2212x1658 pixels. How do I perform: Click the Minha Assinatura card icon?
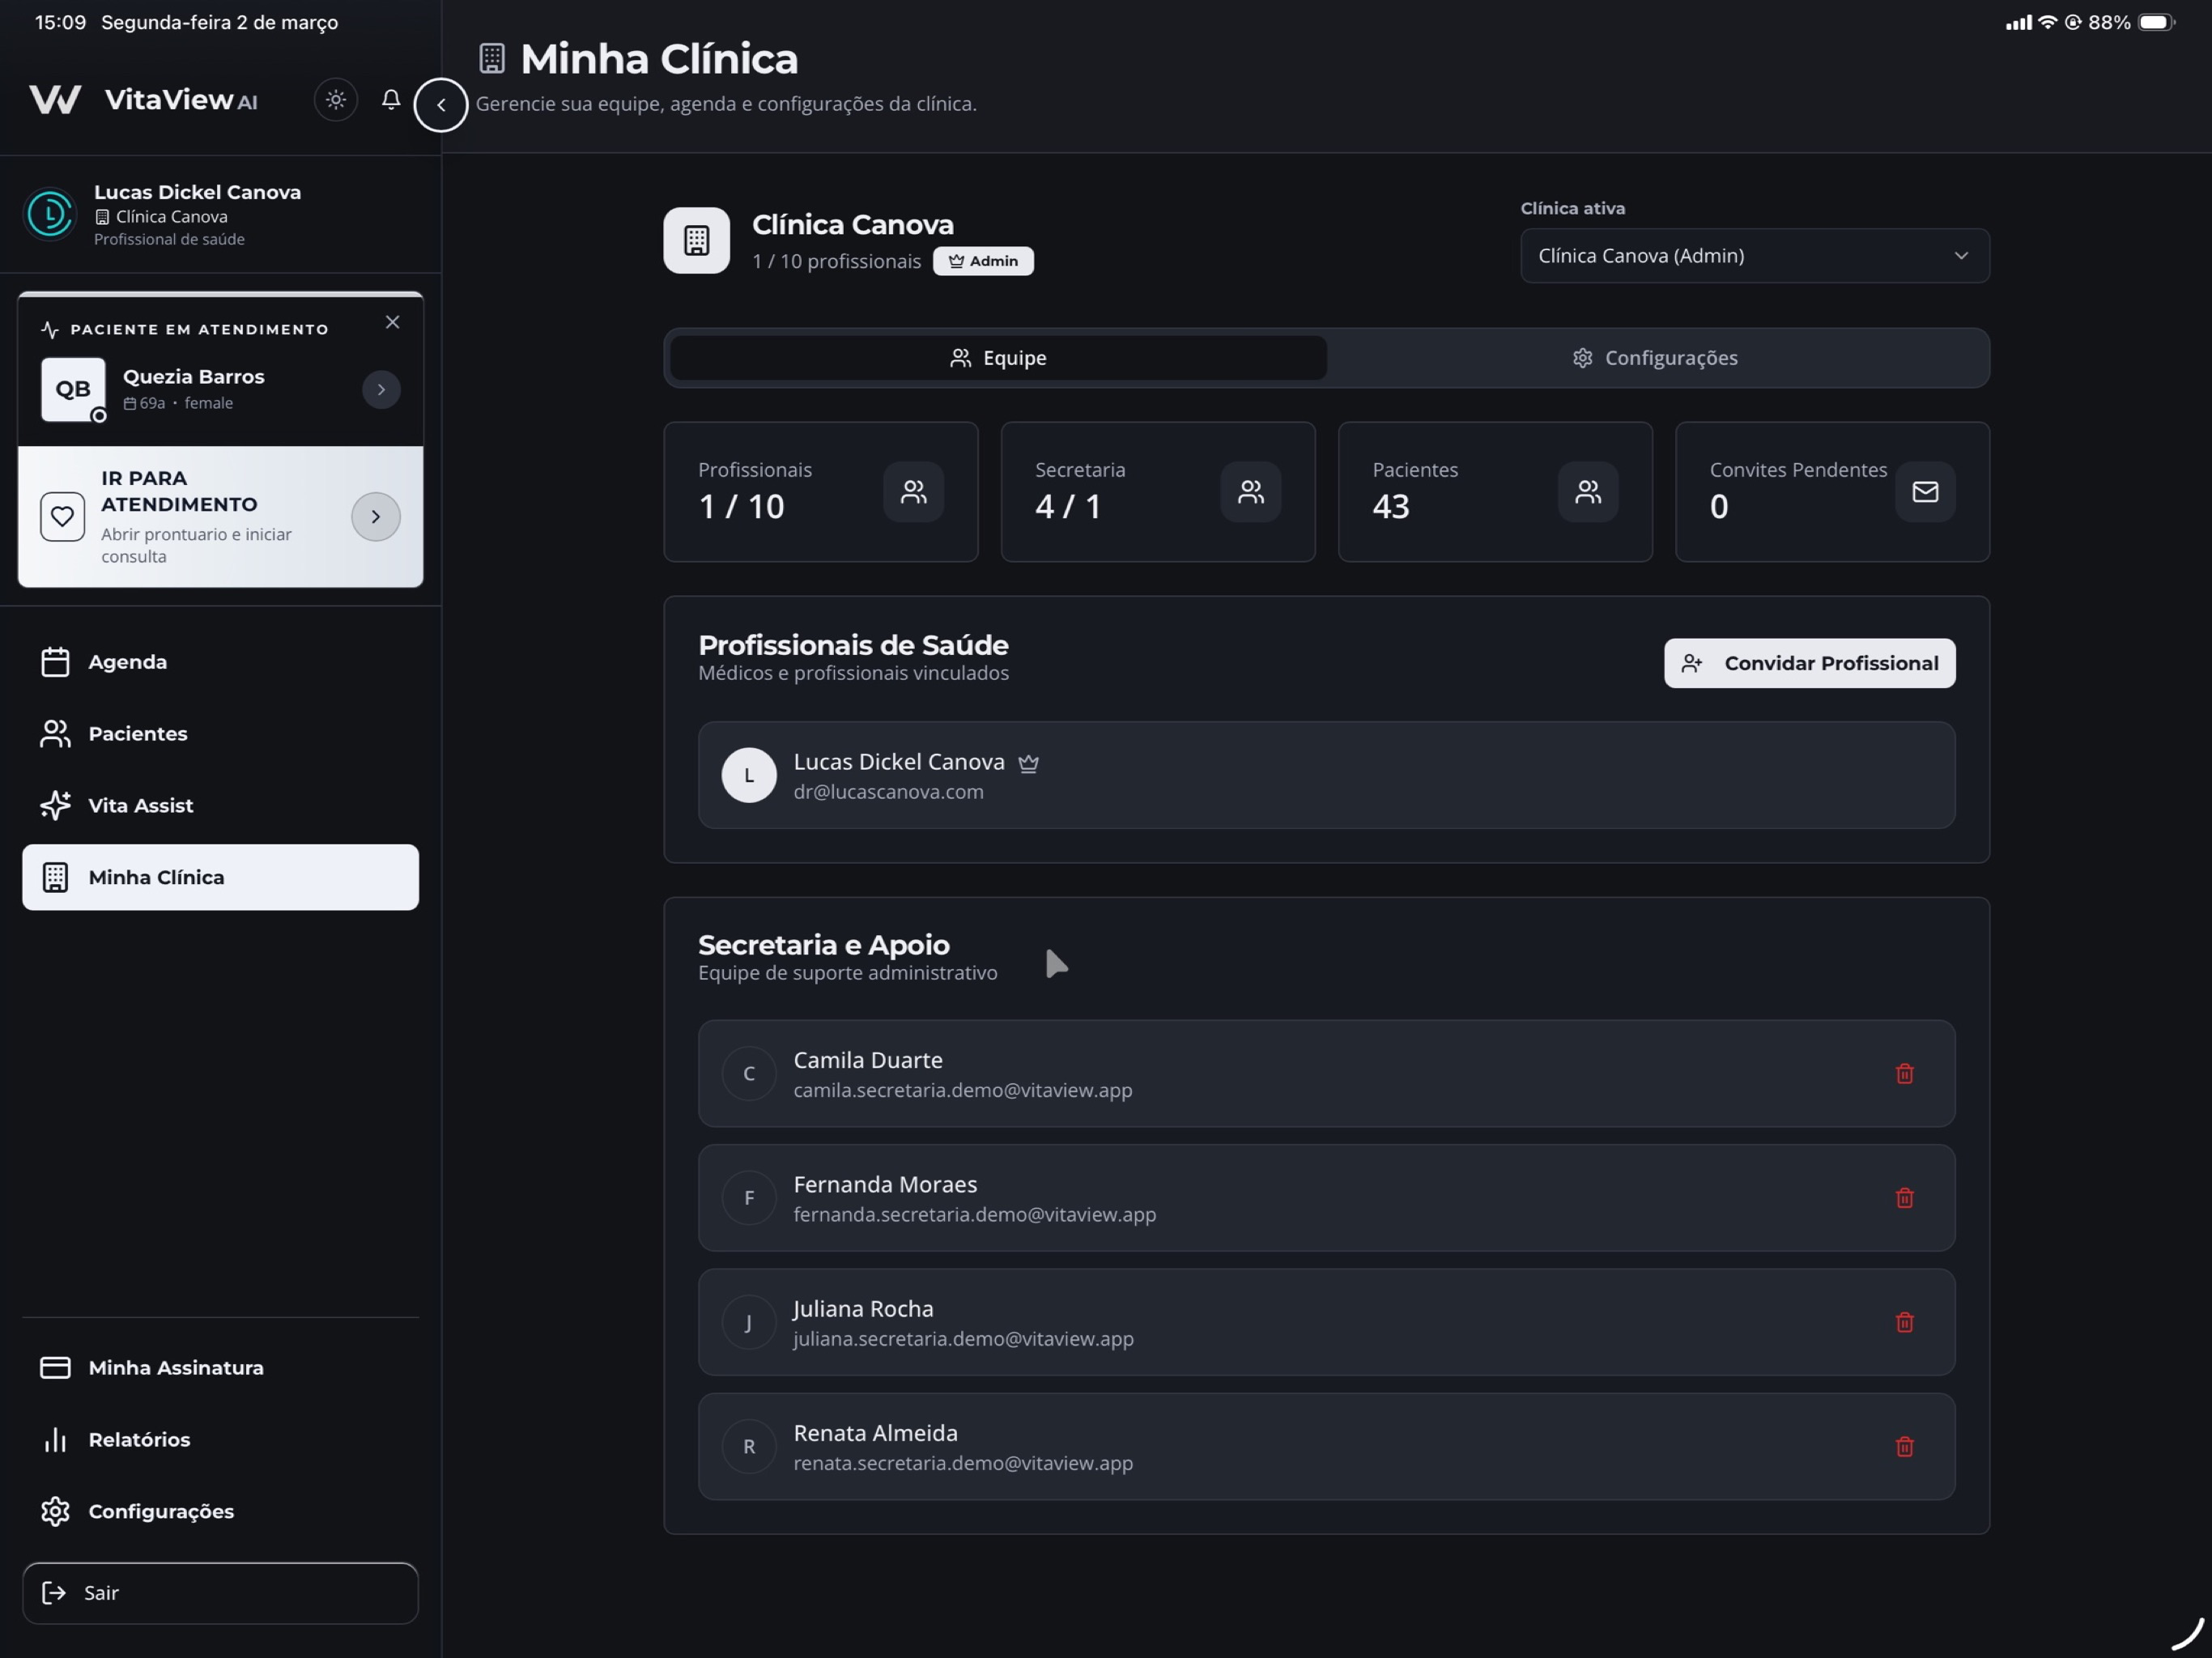pos(55,1368)
